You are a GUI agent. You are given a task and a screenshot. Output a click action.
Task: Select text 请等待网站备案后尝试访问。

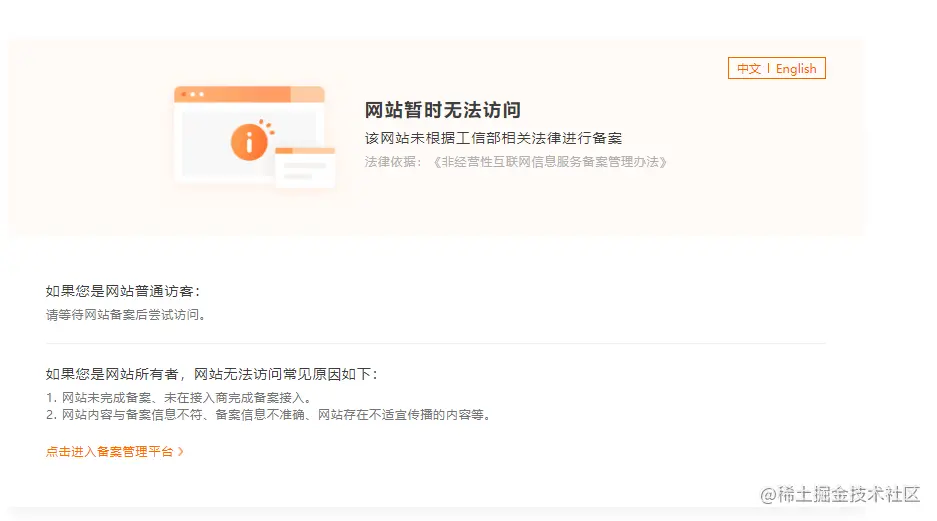point(126,315)
